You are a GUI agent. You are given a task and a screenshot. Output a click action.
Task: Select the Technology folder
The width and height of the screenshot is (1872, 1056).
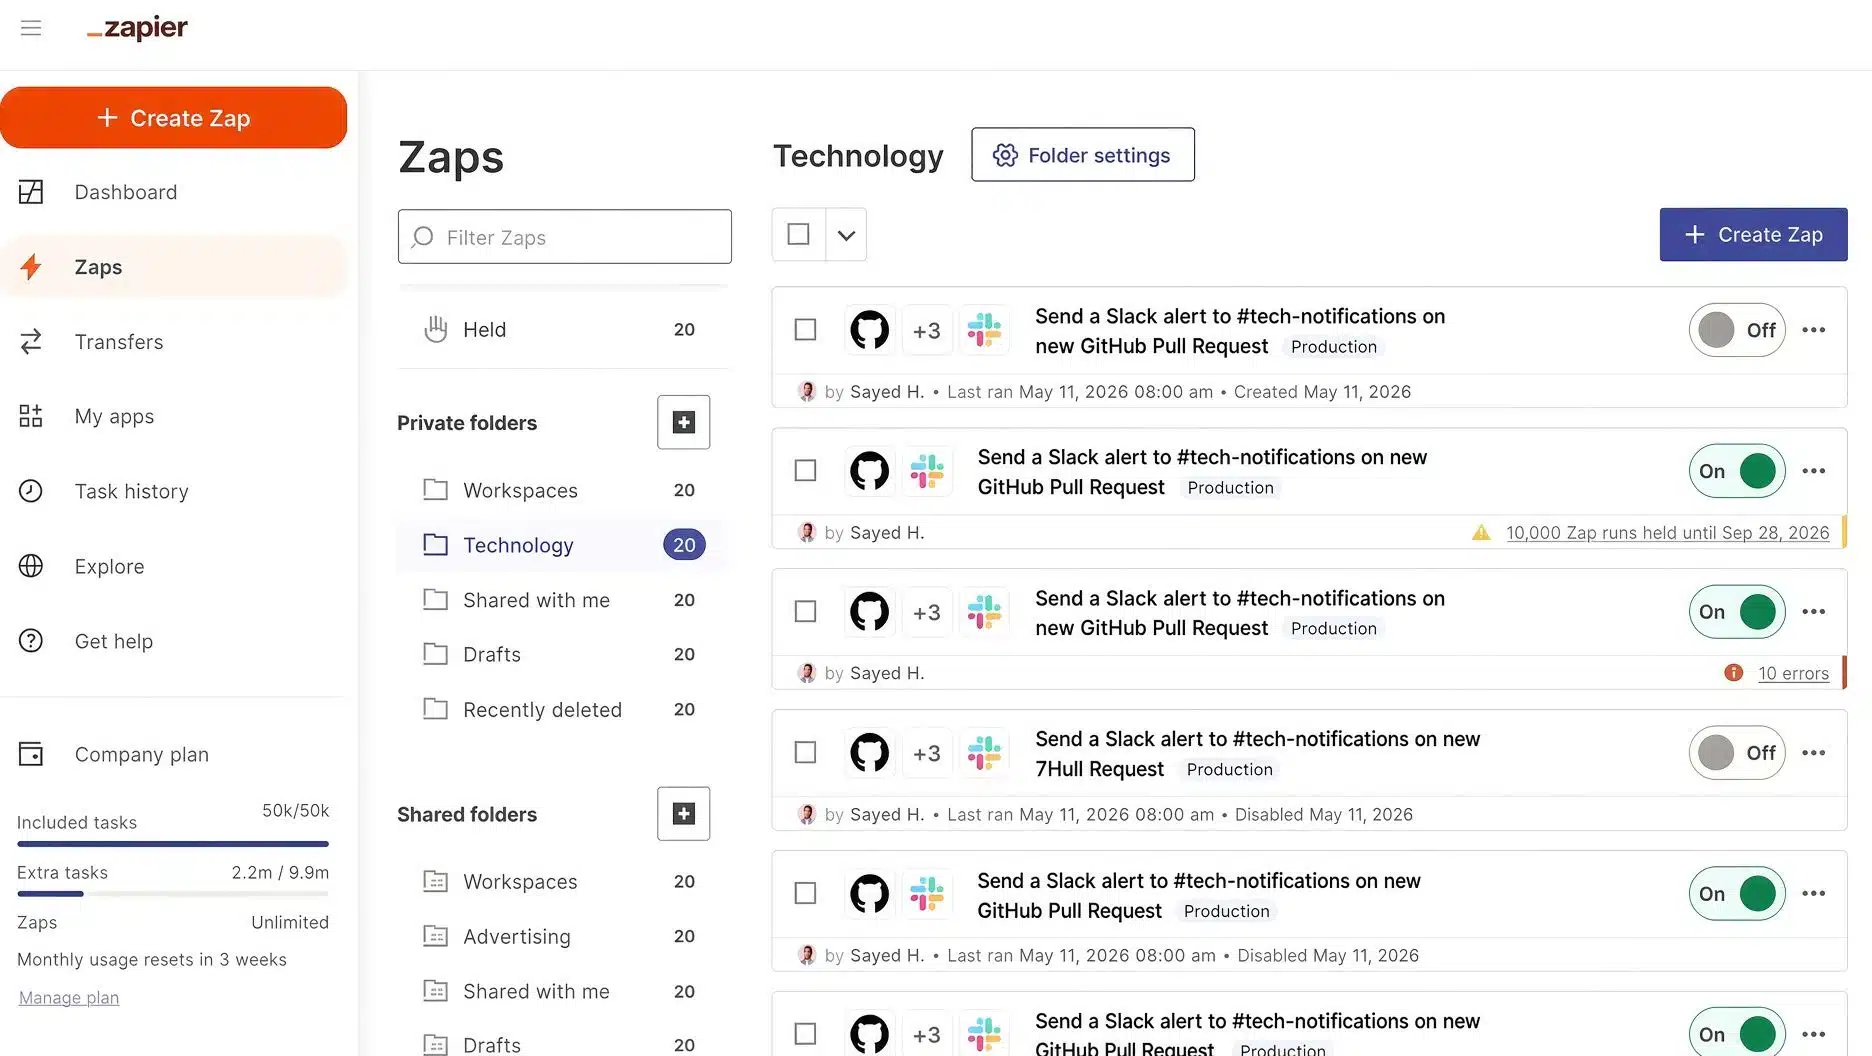click(x=564, y=545)
